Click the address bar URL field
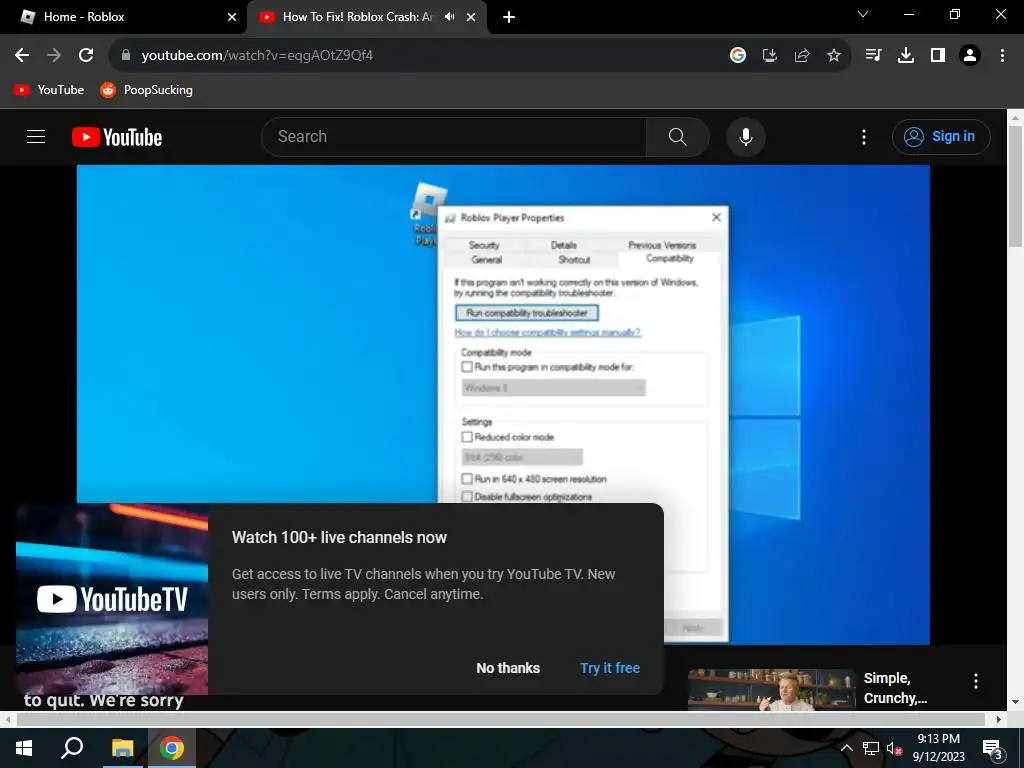The image size is (1024, 768). click(x=418, y=56)
